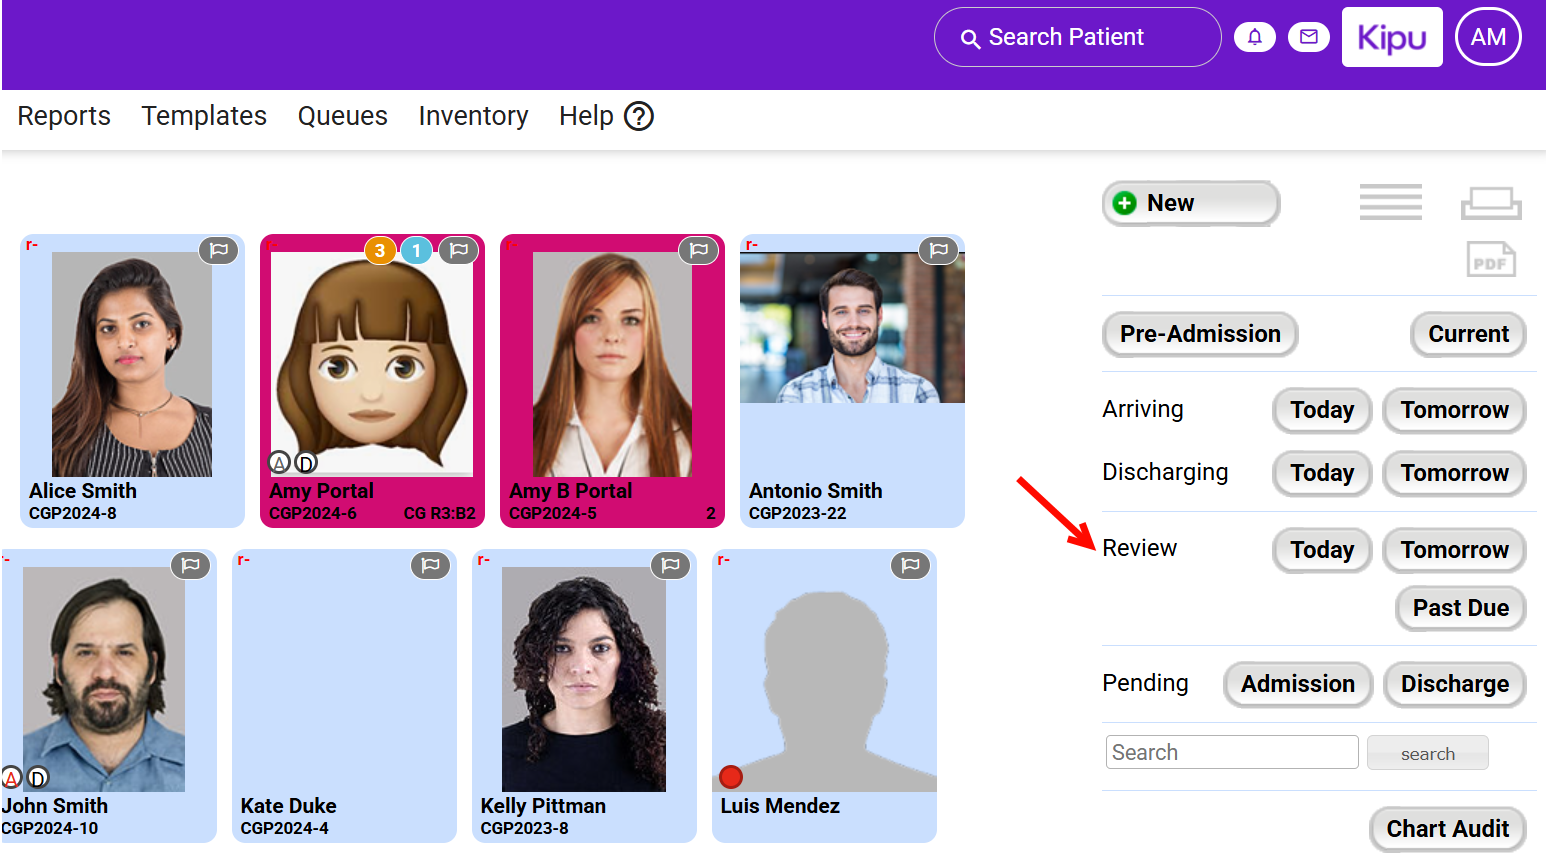Click the orange 3 badge on Amy Portal

pos(380,250)
